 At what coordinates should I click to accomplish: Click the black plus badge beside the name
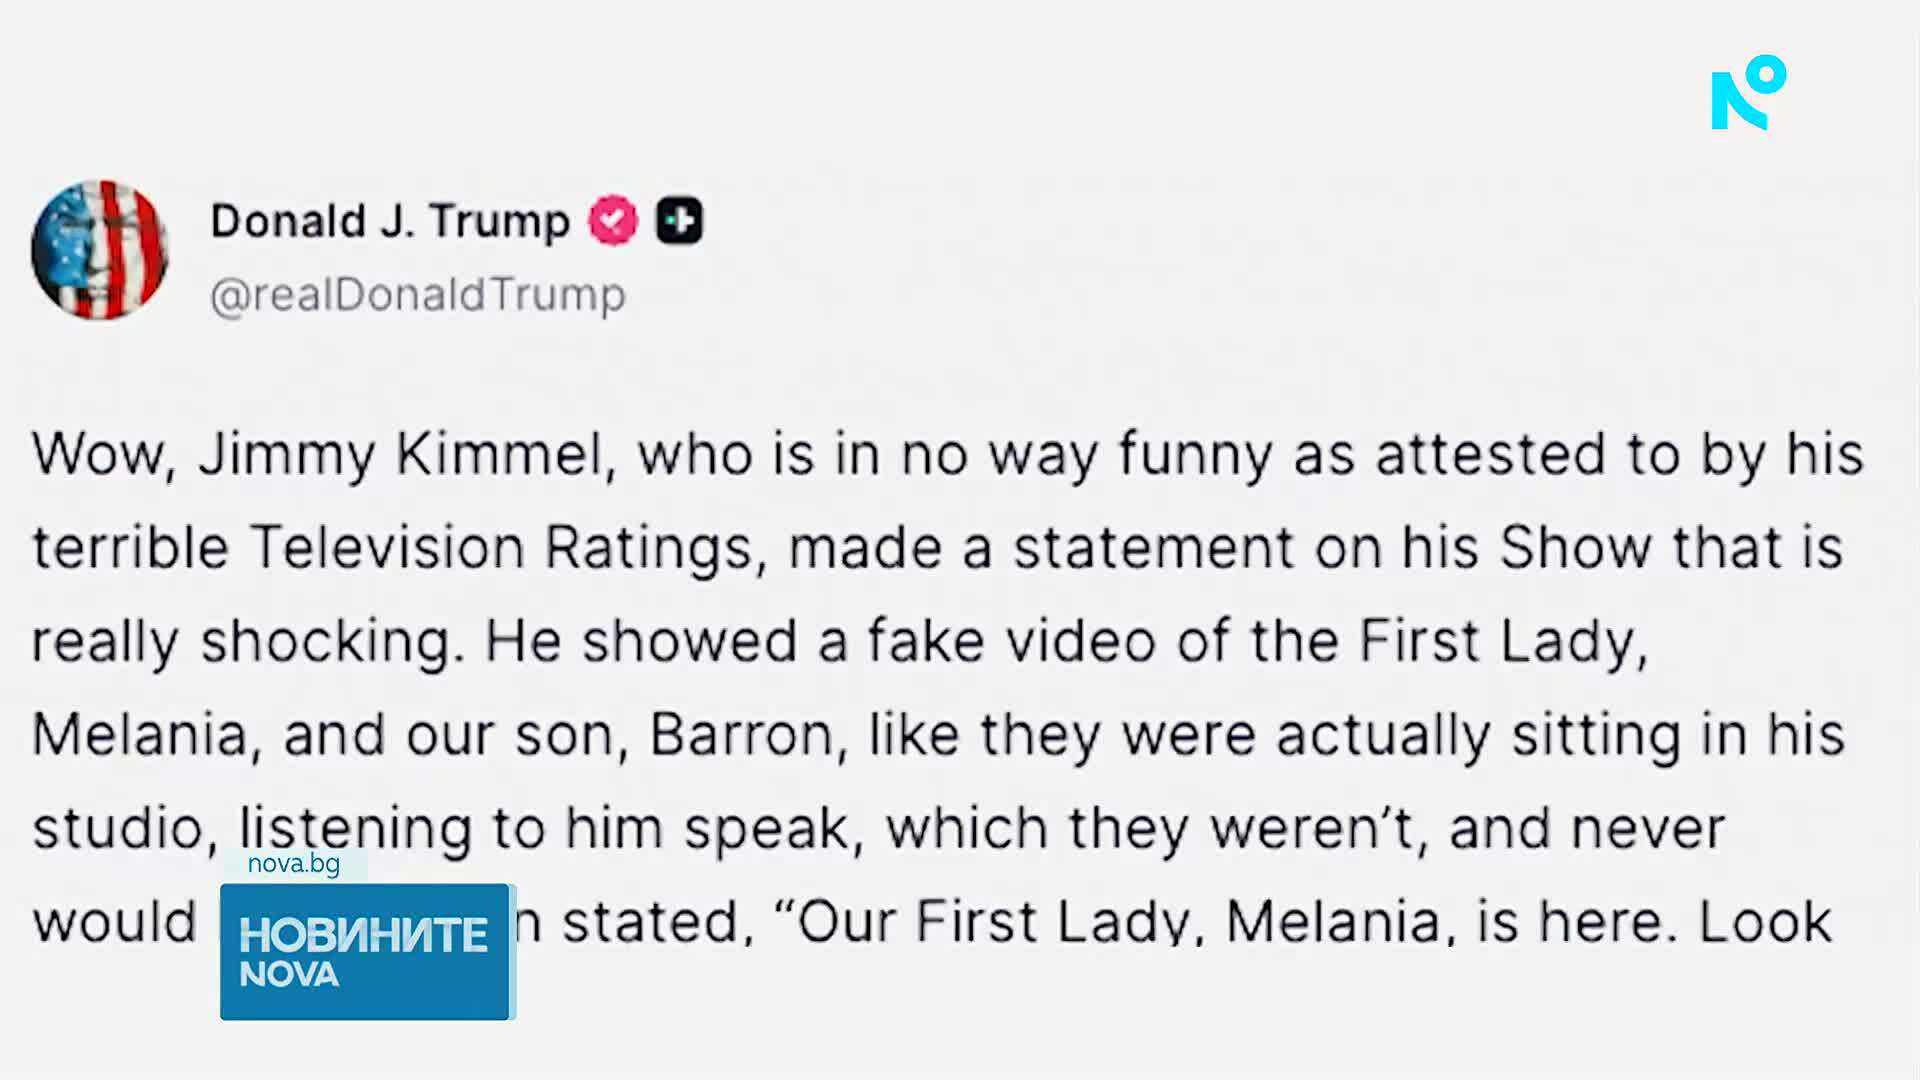[x=680, y=221]
